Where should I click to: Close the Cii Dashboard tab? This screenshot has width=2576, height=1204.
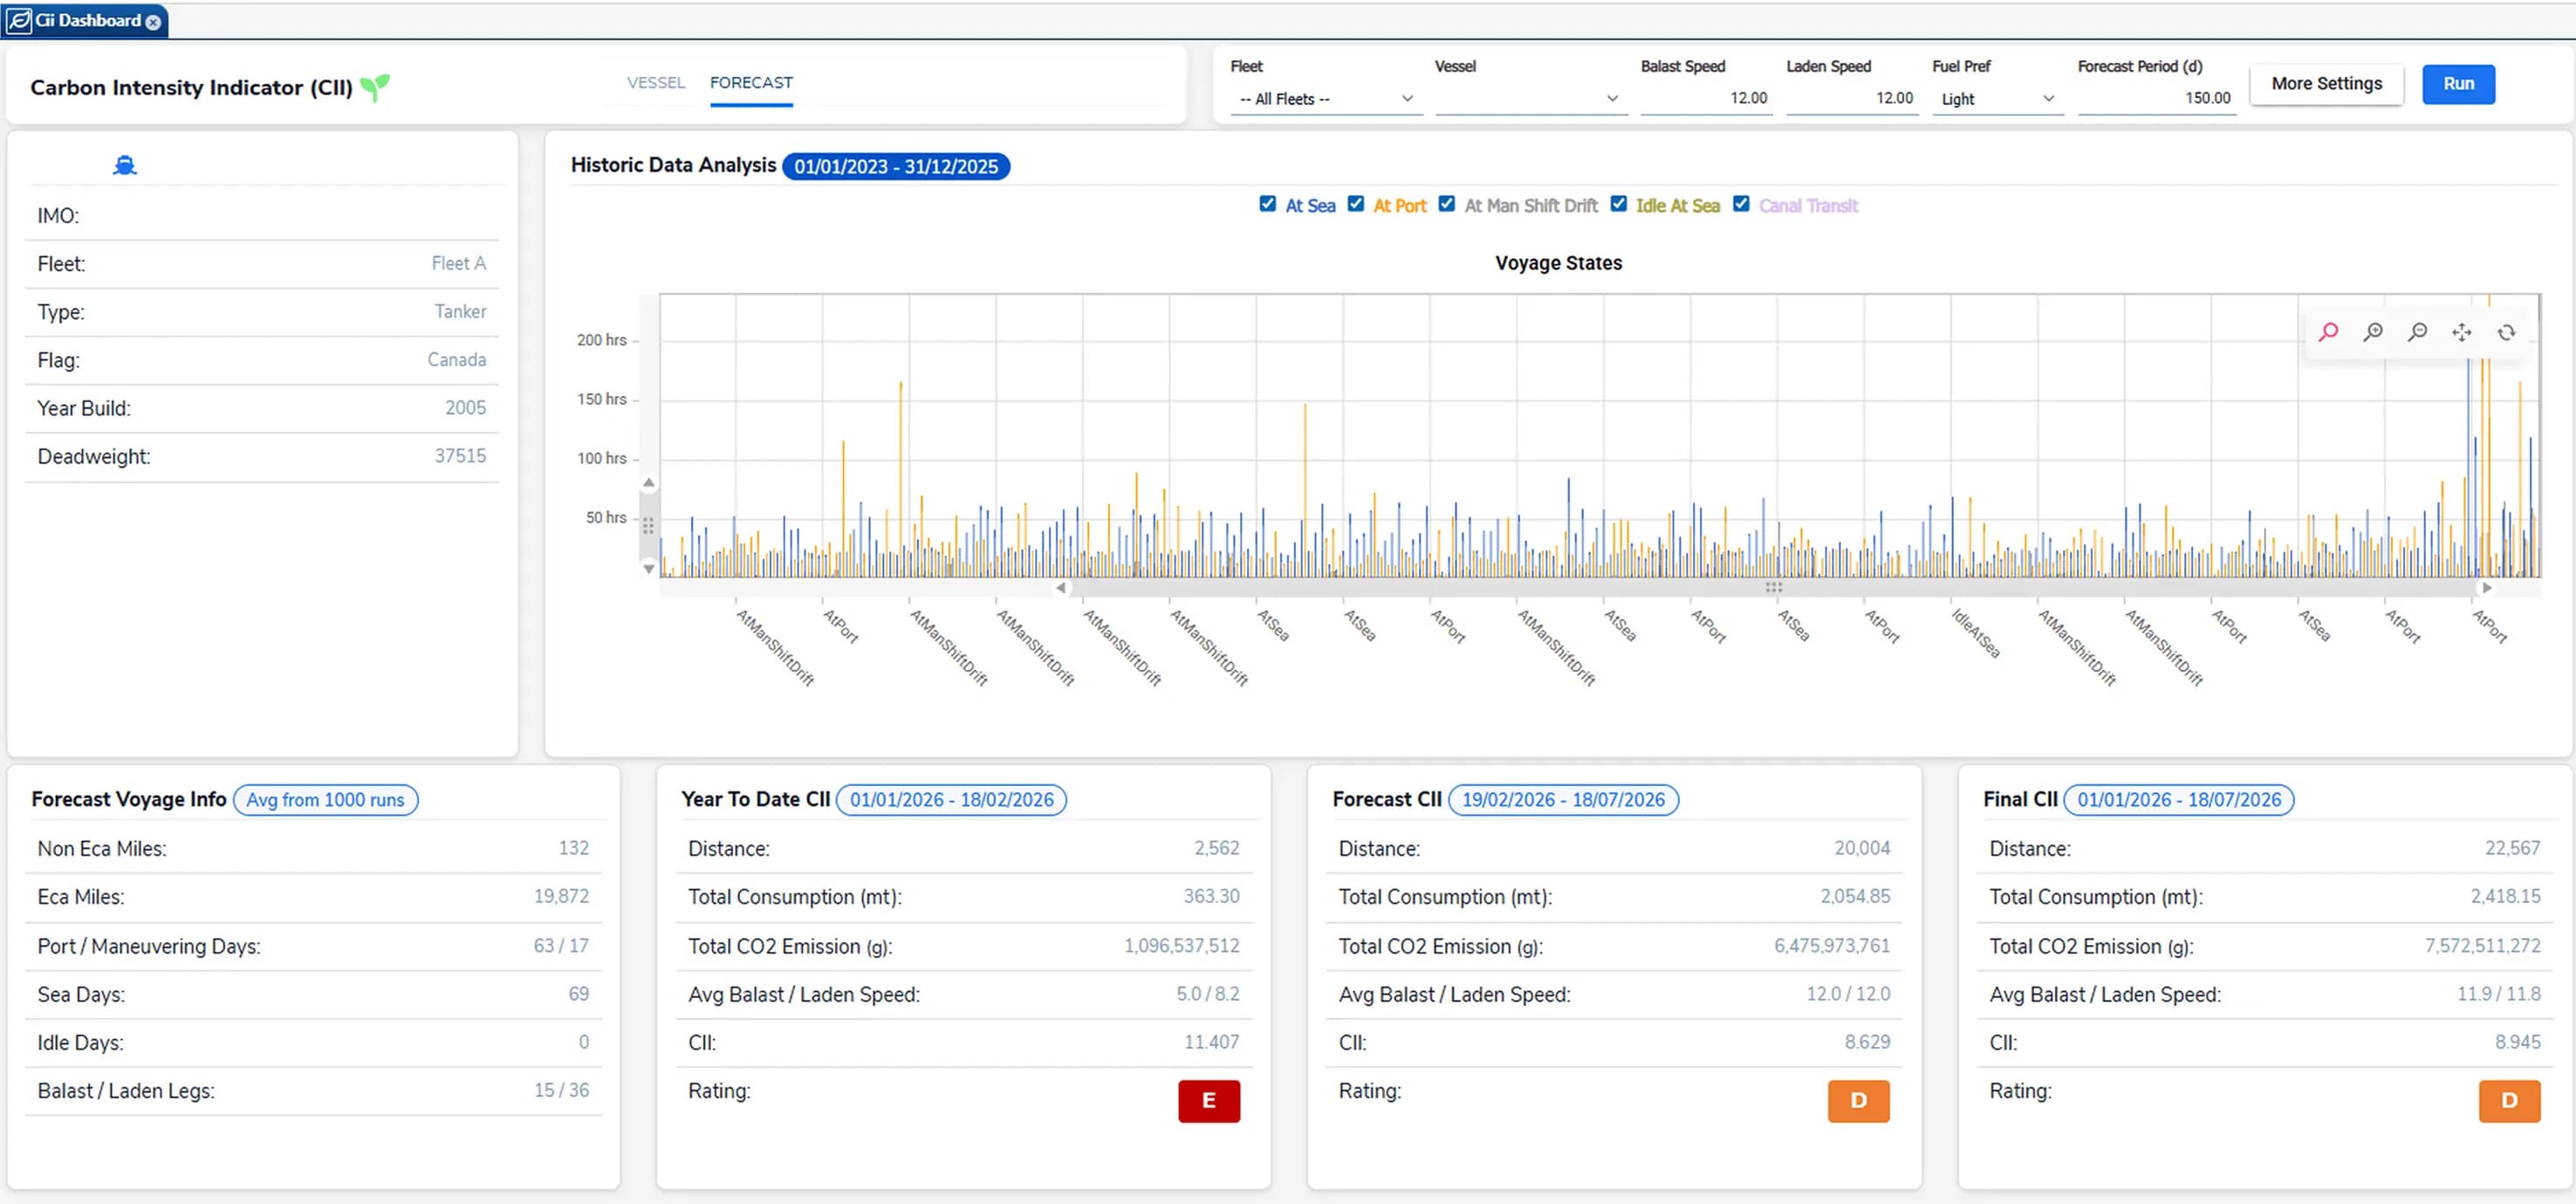coord(153,21)
